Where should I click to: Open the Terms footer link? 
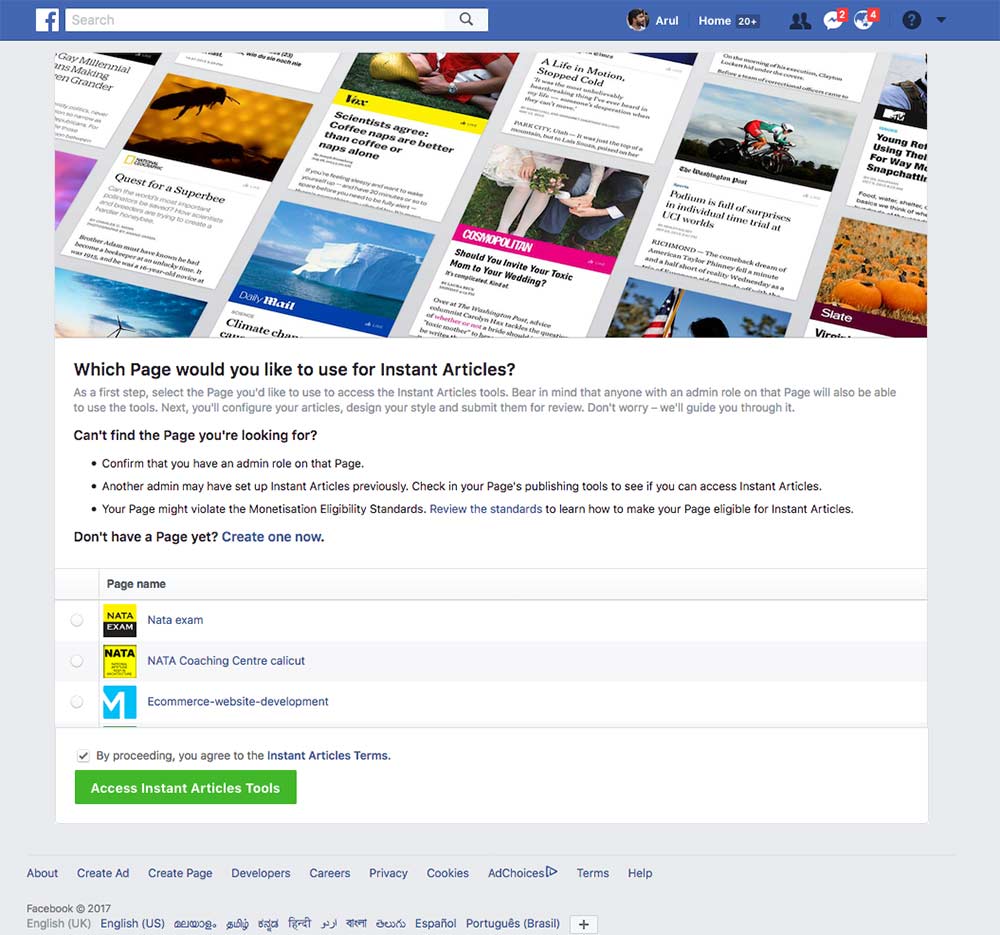(592, 873)
